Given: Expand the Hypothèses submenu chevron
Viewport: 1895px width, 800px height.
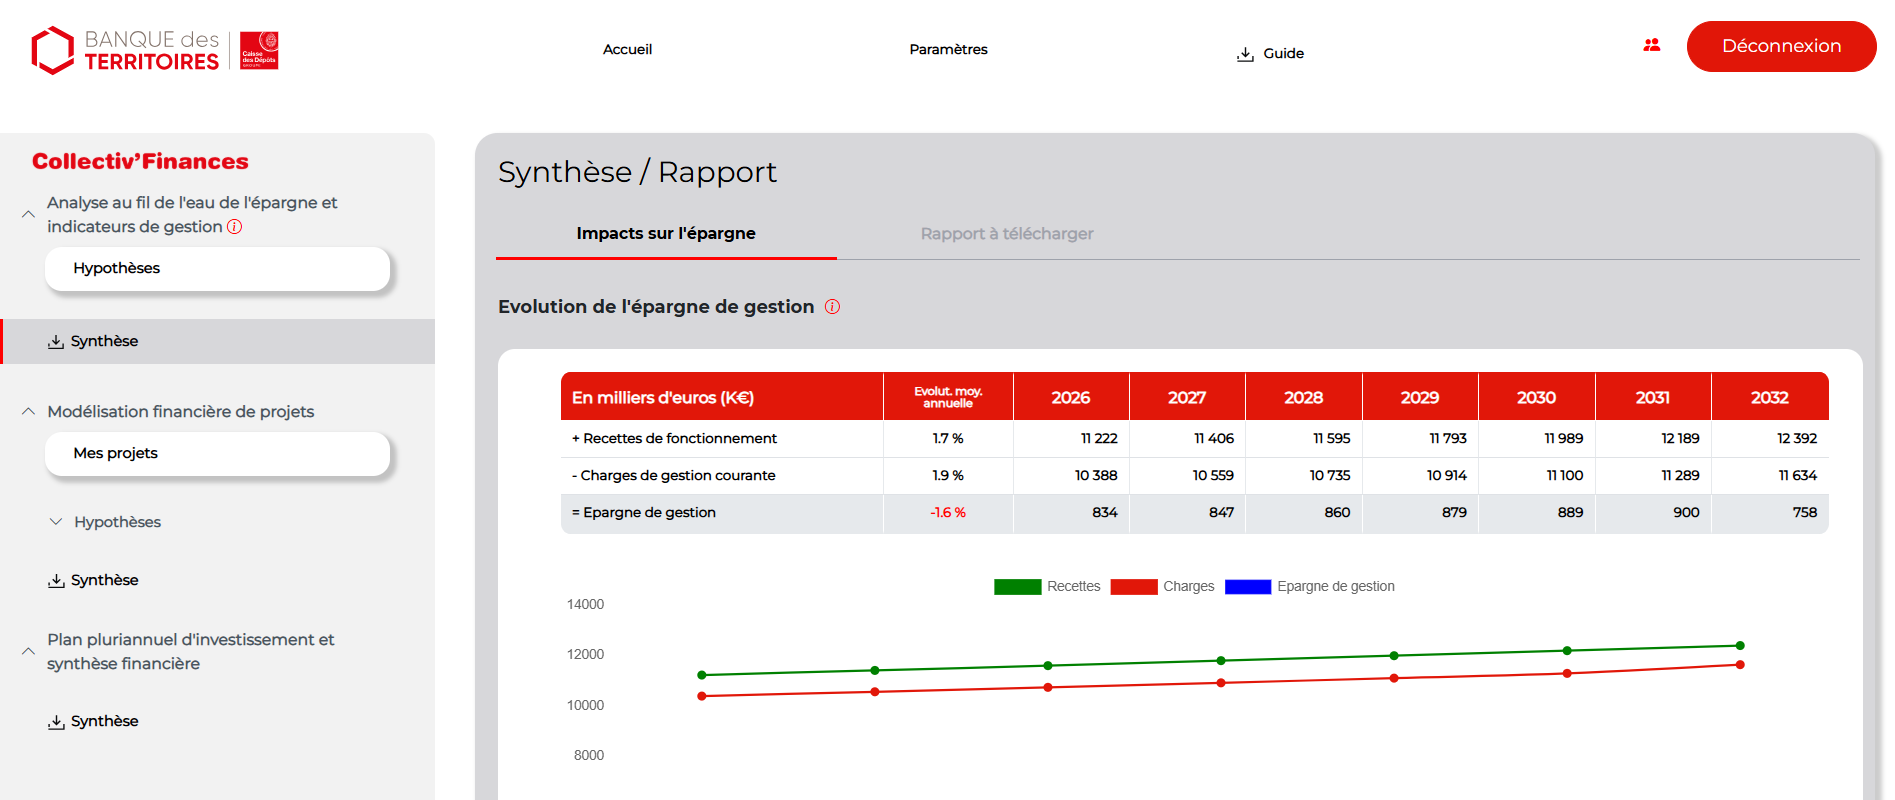Looking at the screenshot, I should click(56, 522).
